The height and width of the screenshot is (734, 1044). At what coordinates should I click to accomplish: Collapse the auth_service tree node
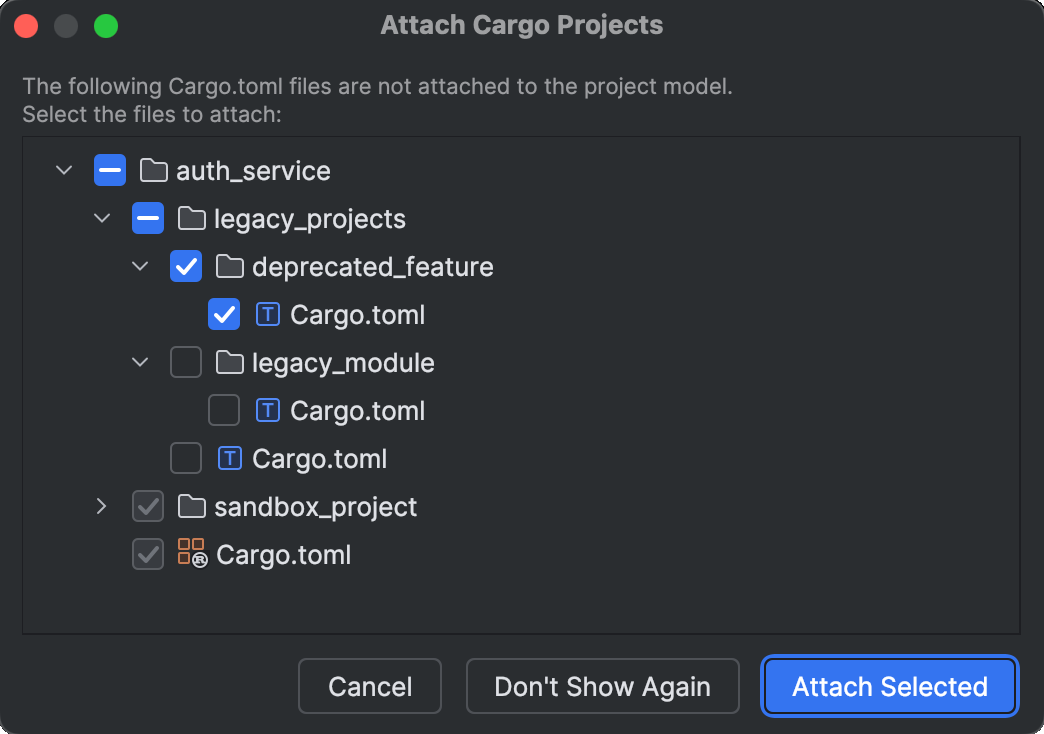click(63, 170)
